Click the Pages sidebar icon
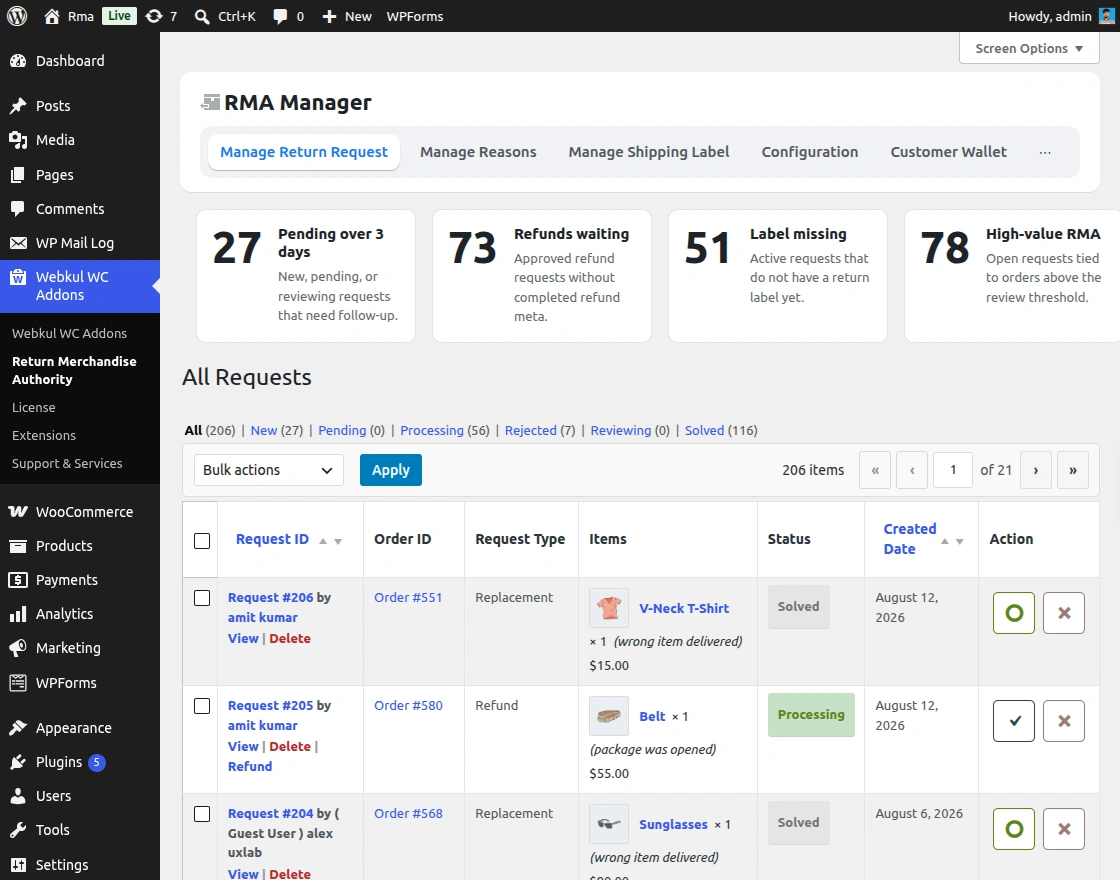This screenshot has width=1120, height=880. click(18, 174)
